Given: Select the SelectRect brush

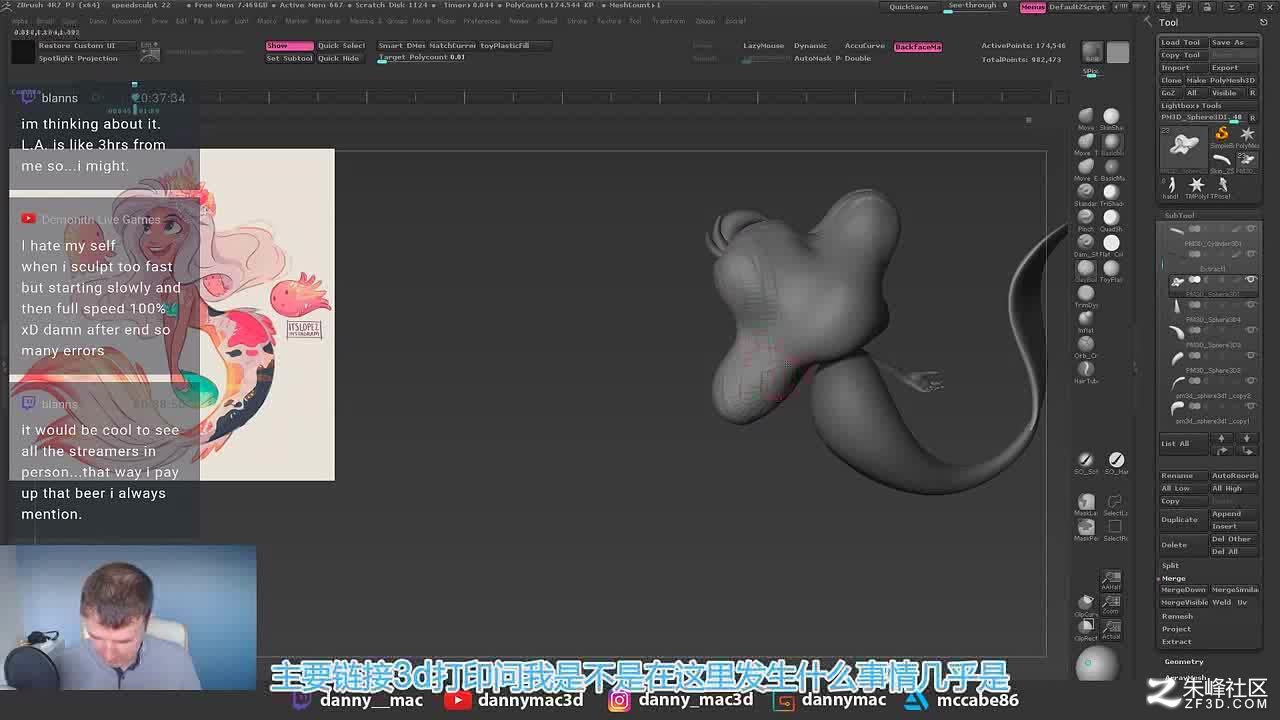Looking at the screenshot, I should pyautogui.click(x=1115, y=529).
